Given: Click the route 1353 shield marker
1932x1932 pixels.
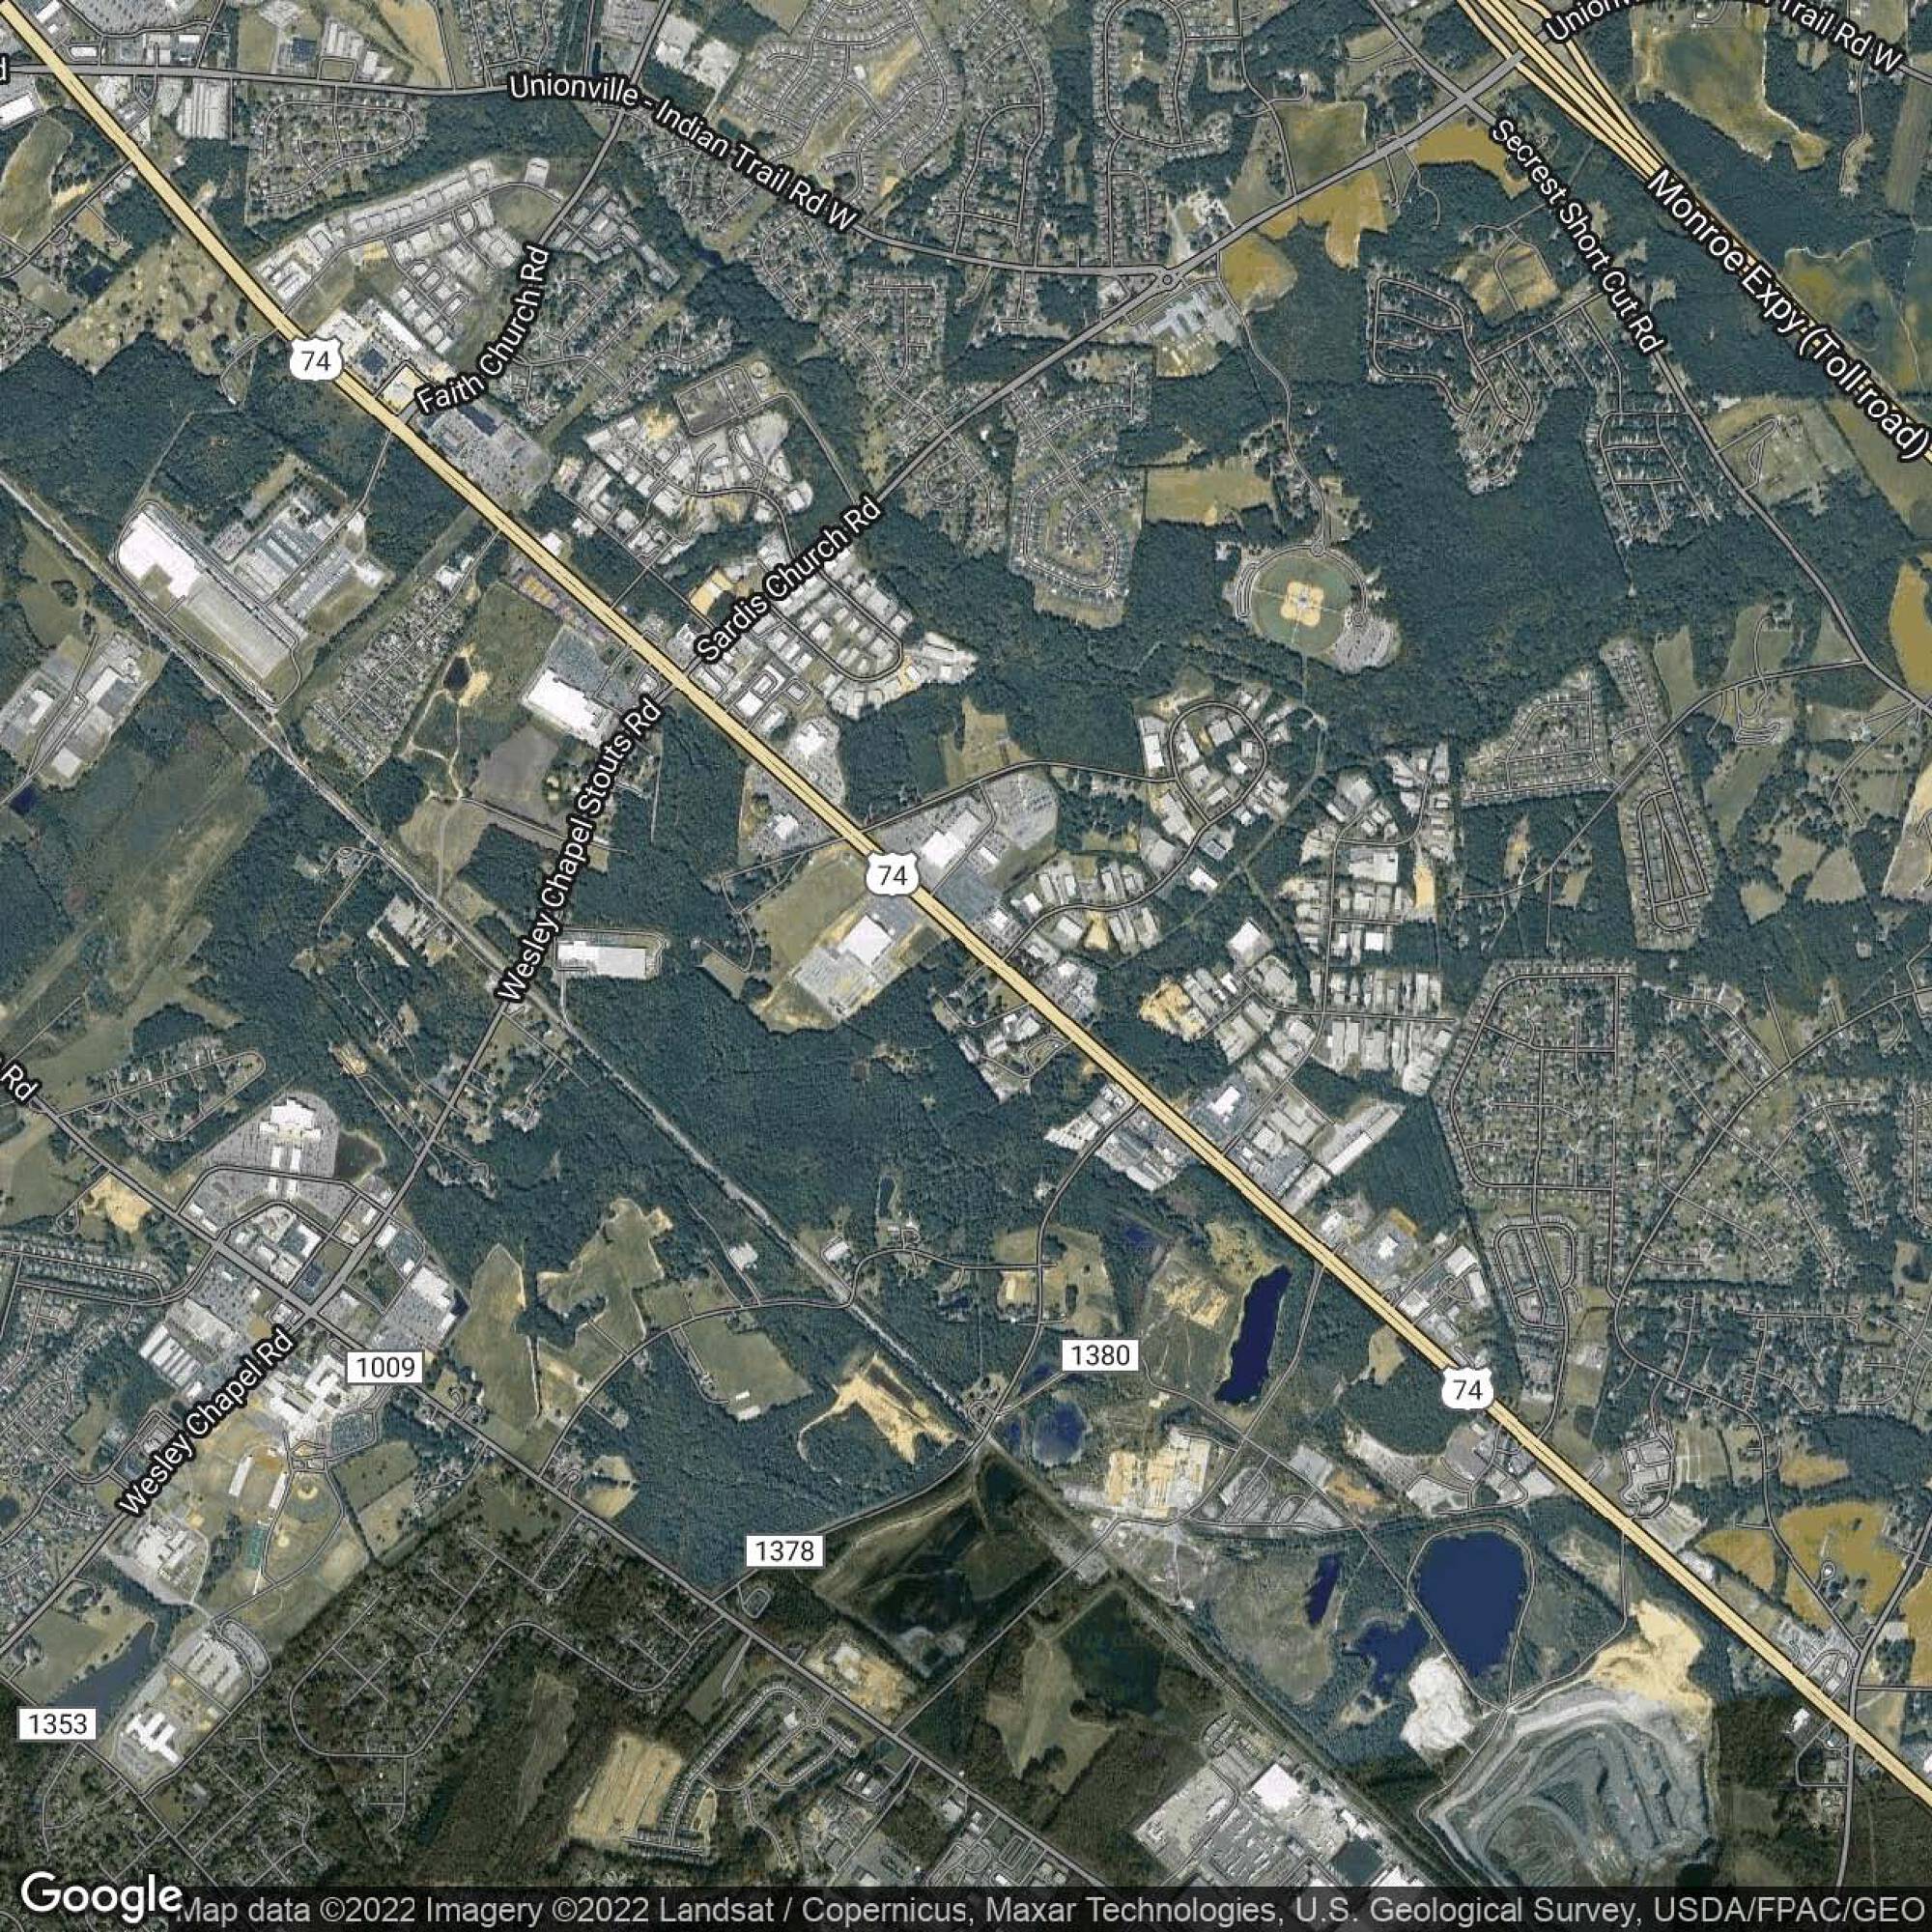Looking at the screenshot, I should coord(57,1724).
